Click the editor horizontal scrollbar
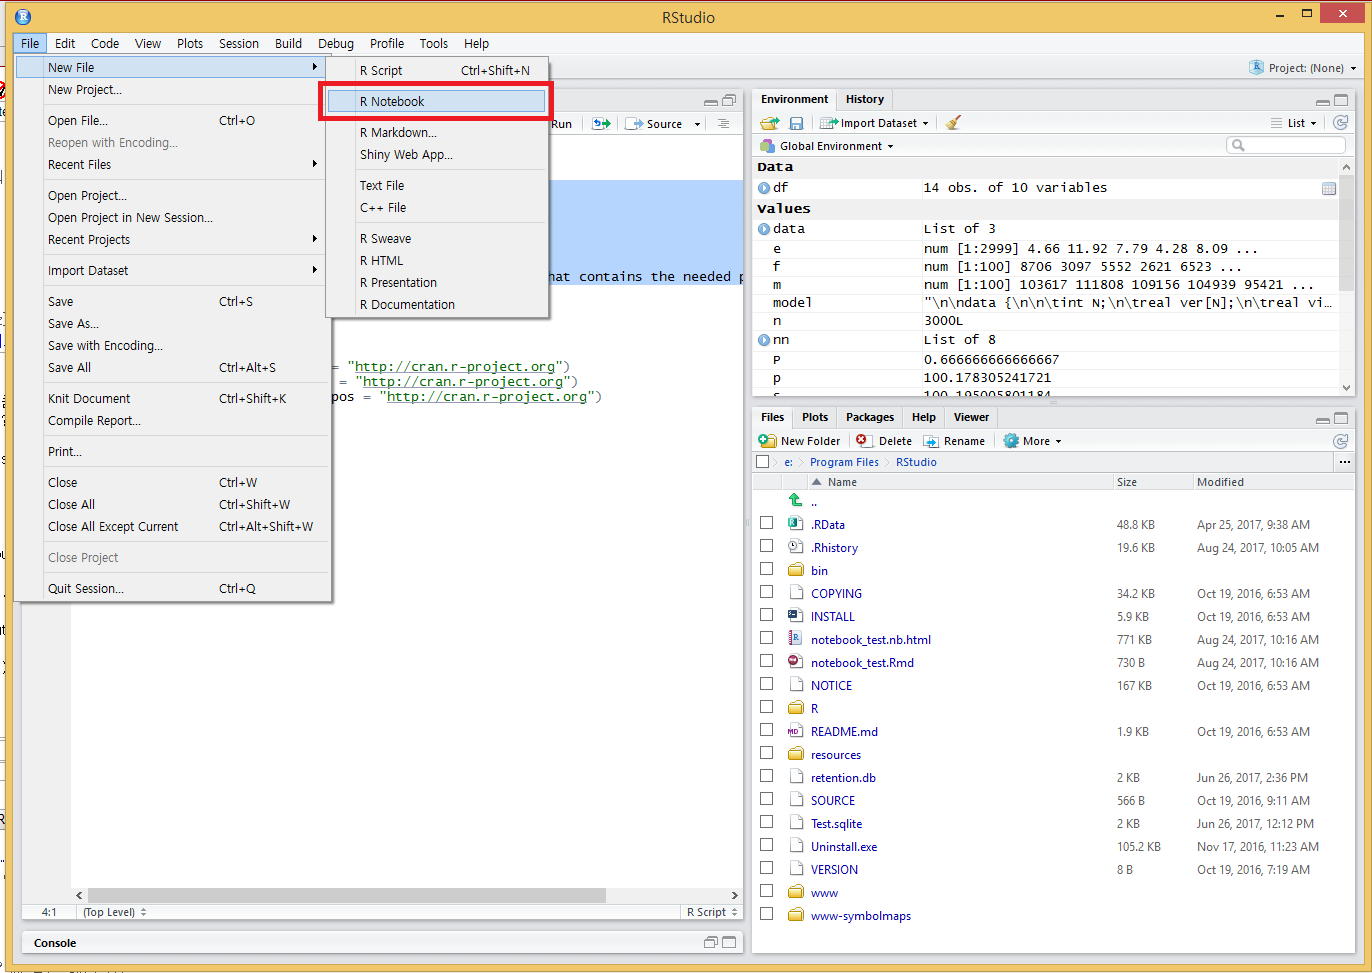The image size is (1372, 973). [x=346, y=895]
